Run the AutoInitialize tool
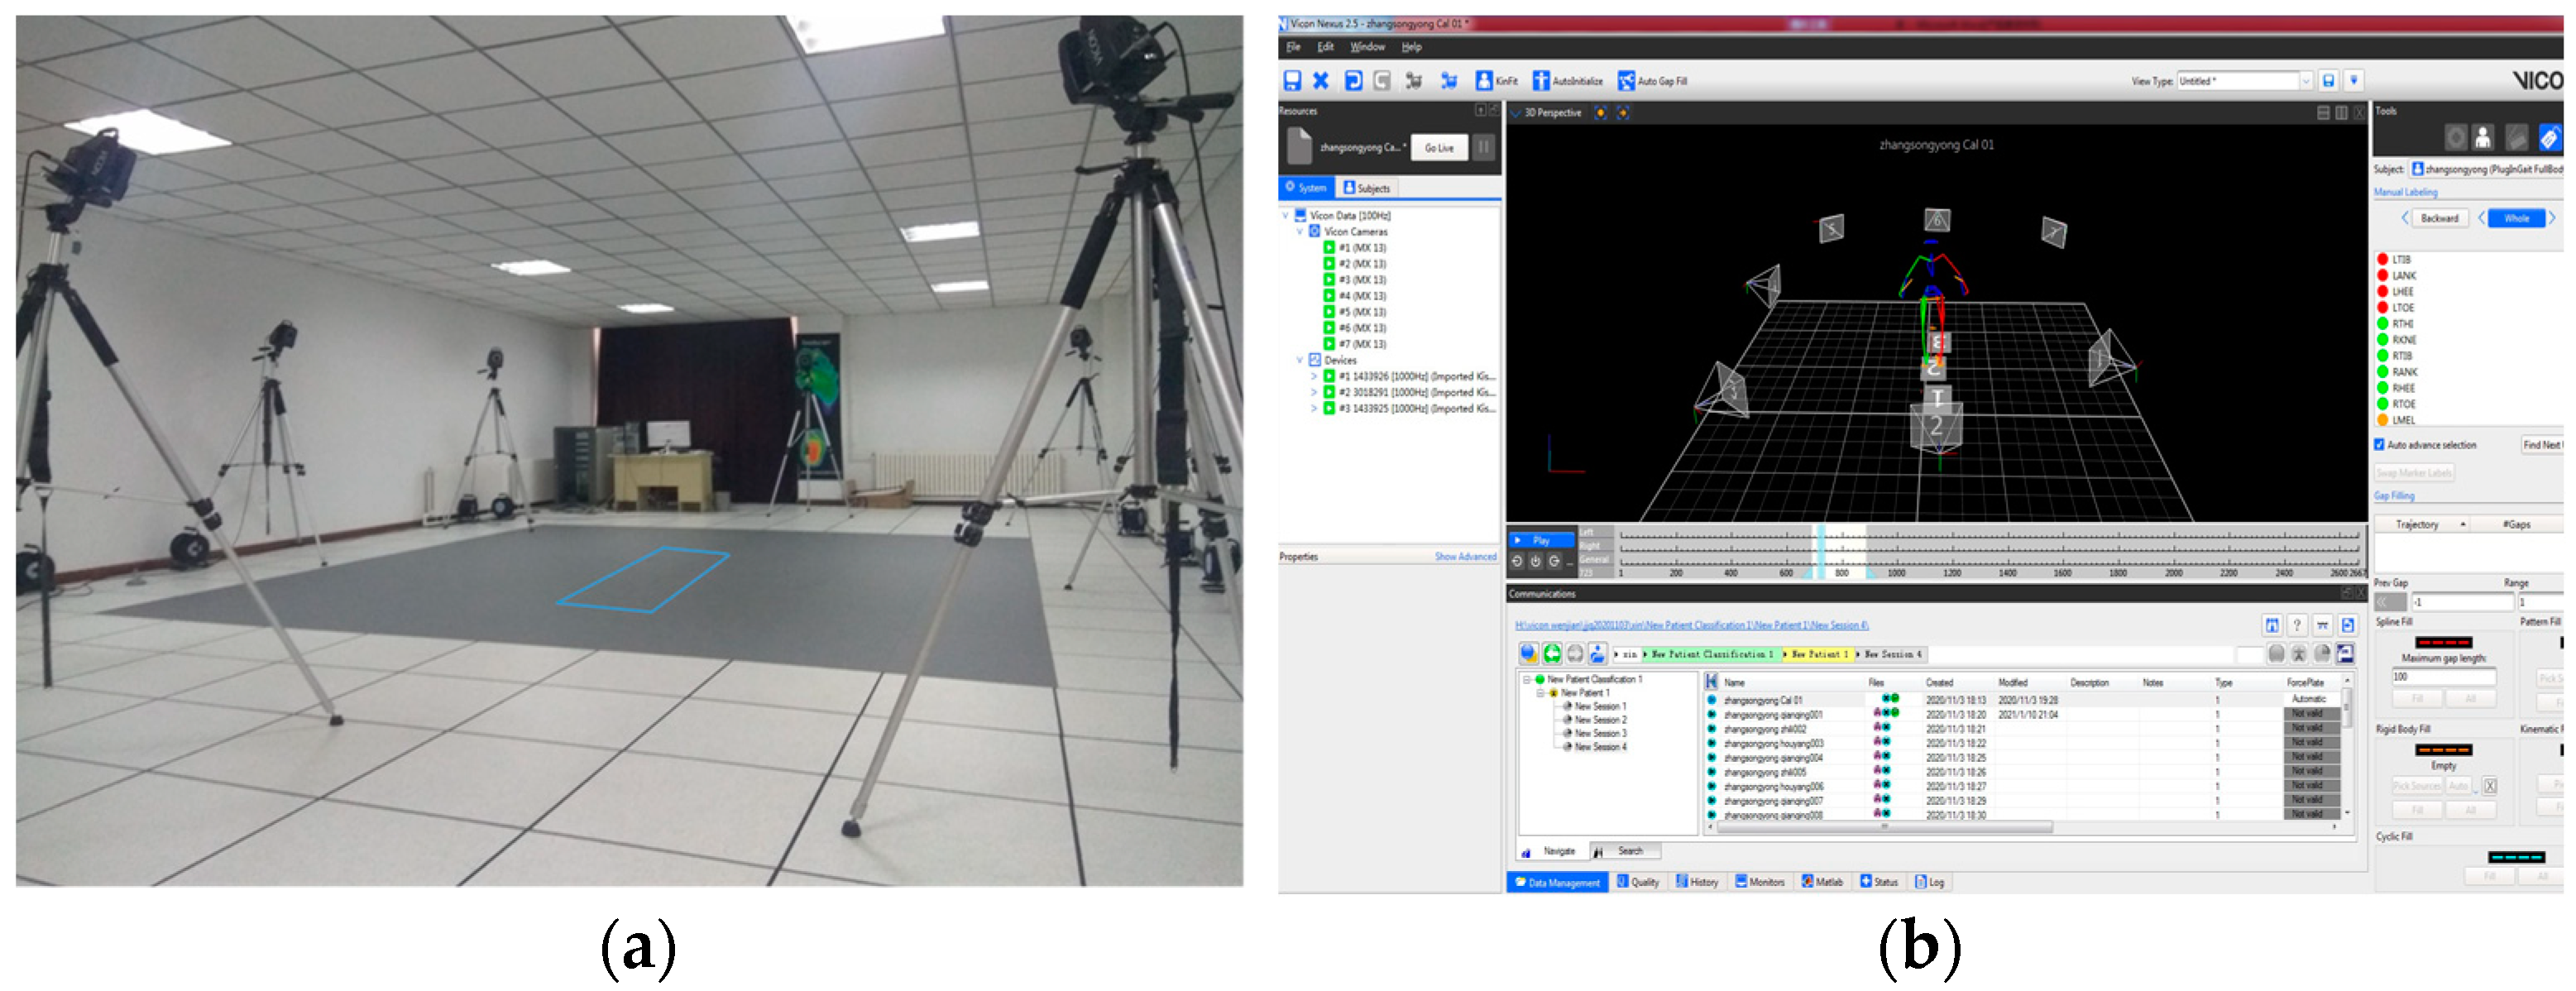This screenshot has height=991, width=2576. pos(1541,81)
